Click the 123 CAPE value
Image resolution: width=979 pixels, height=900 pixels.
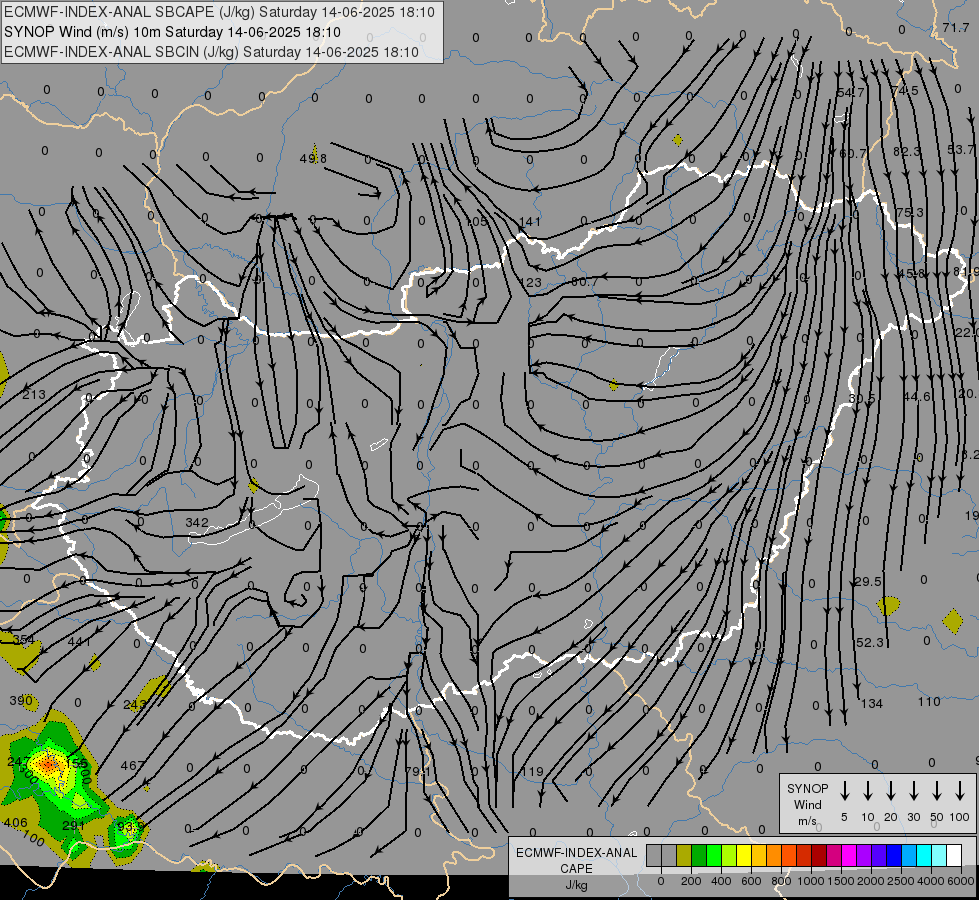pyautogui.click(x=531, y=282)
